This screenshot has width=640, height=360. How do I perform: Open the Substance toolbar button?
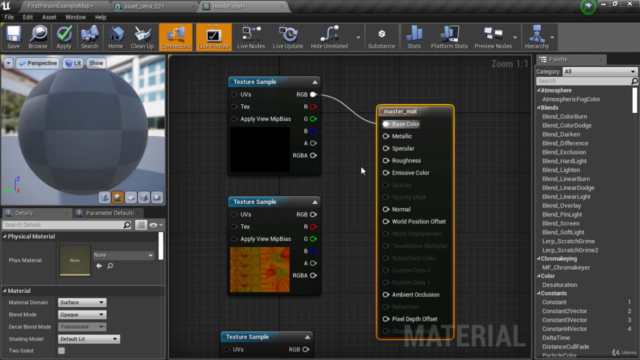tap(381, 37)
